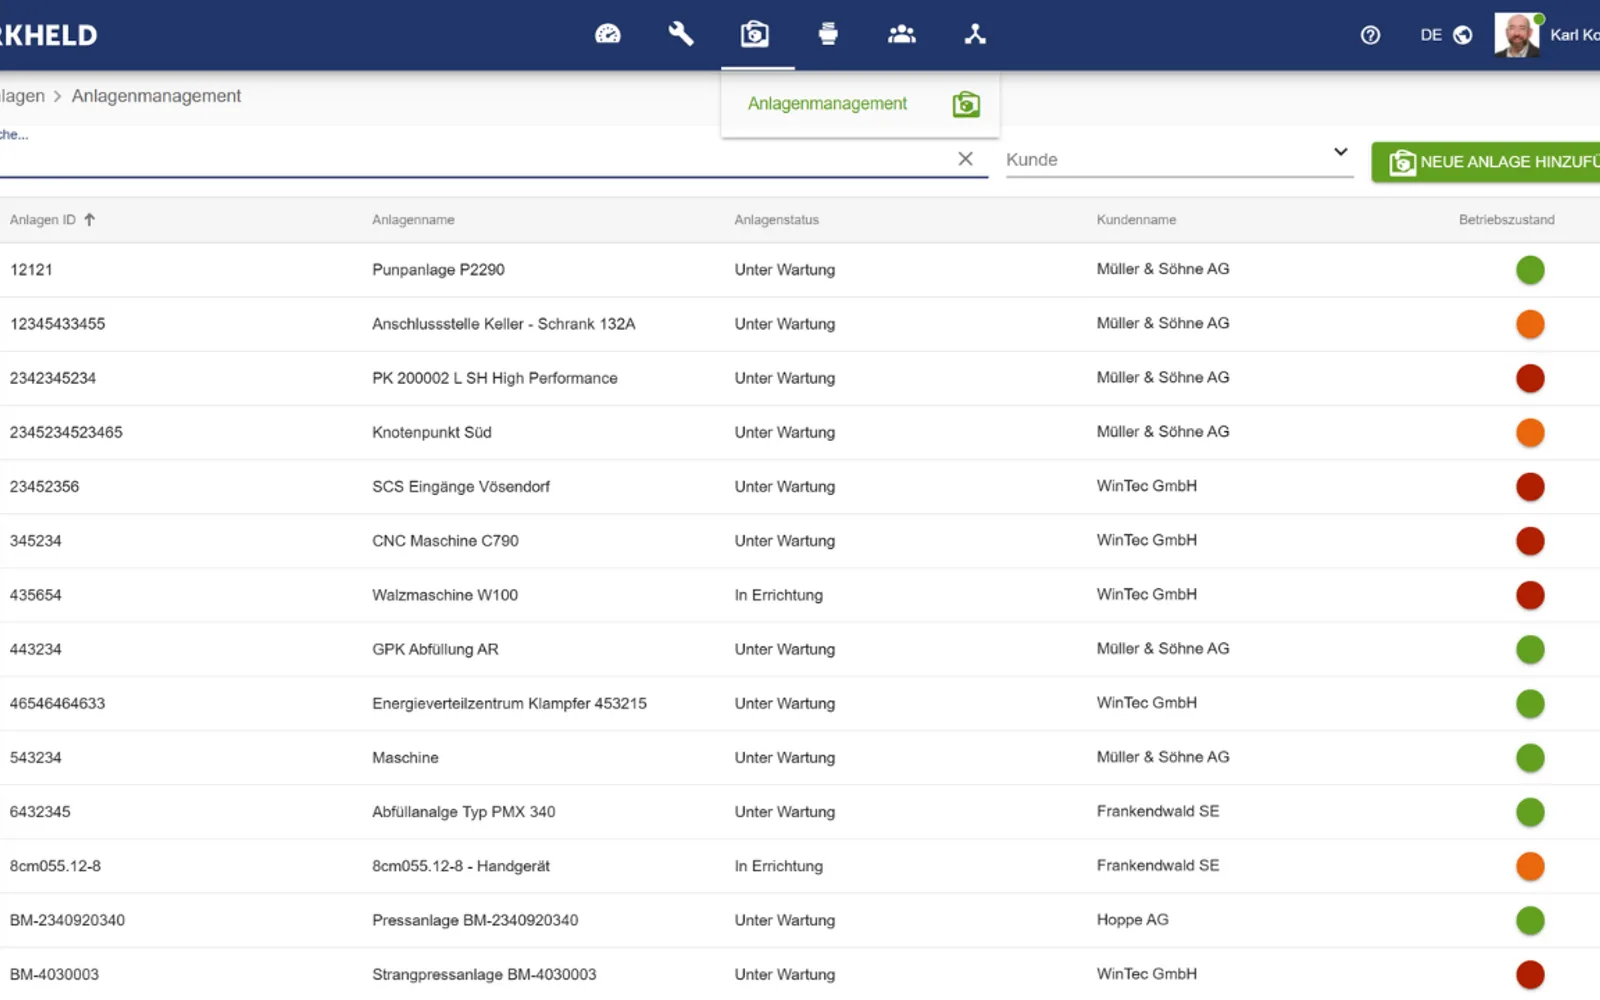Open the users group section

coord(902,34)
